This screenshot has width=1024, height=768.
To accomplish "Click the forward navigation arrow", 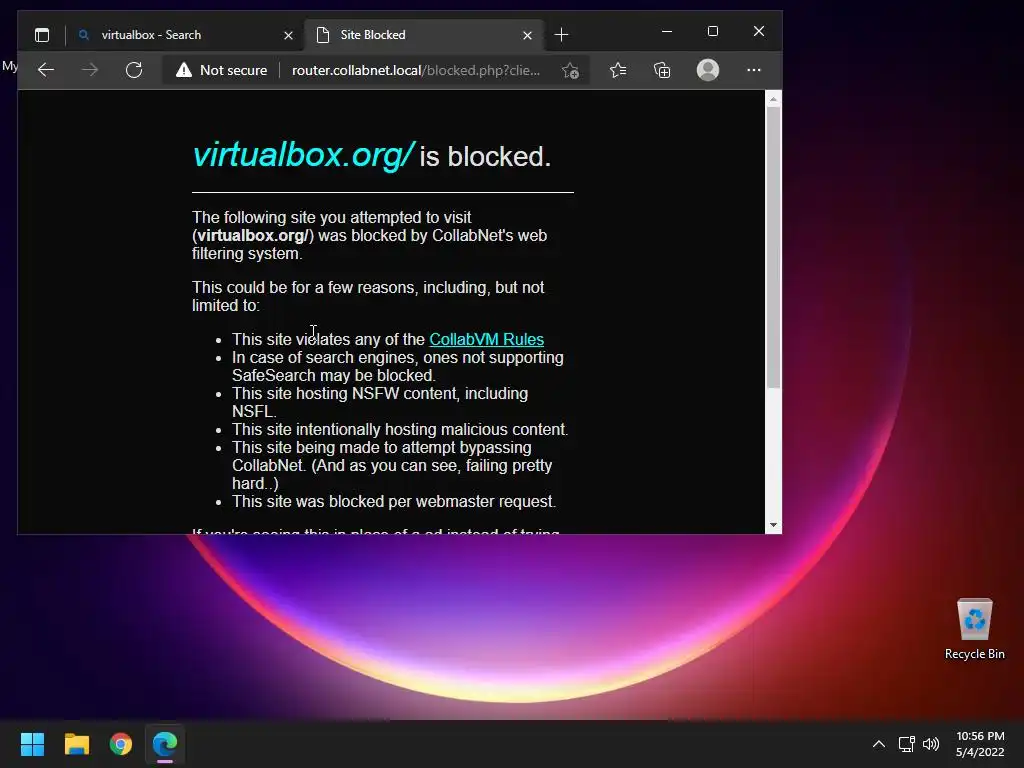I will coord(90,70).
